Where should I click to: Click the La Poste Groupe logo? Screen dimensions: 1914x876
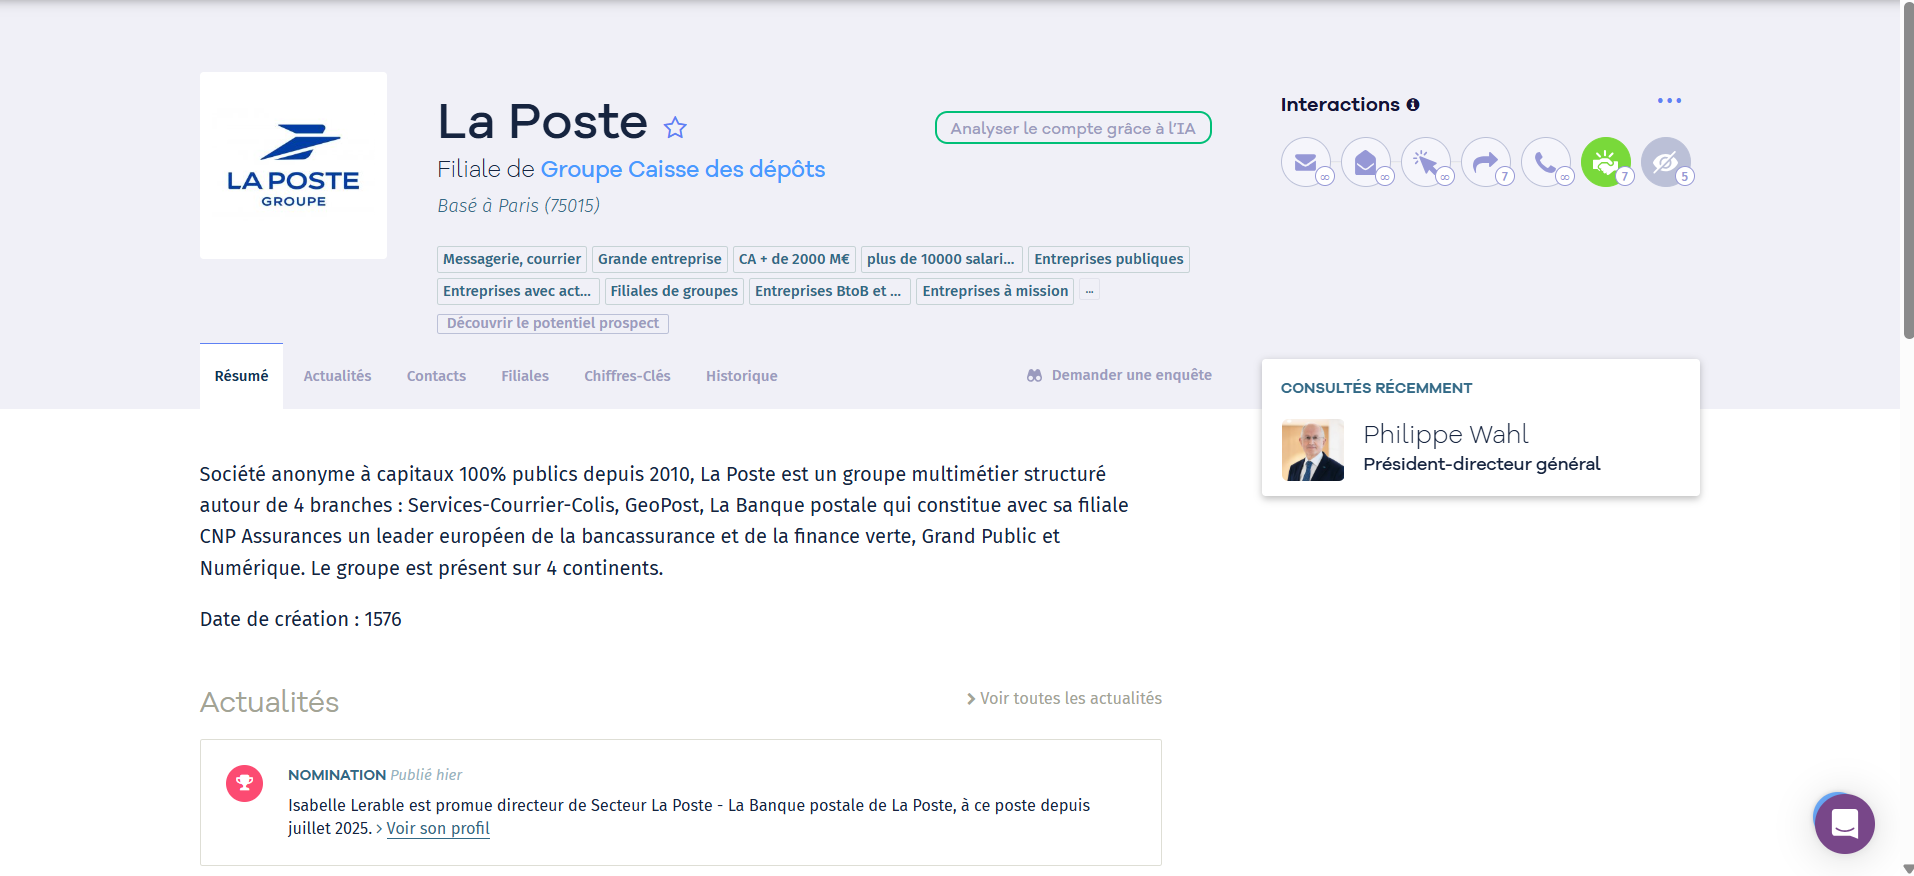pyautogui.click(x=293, y=165)
